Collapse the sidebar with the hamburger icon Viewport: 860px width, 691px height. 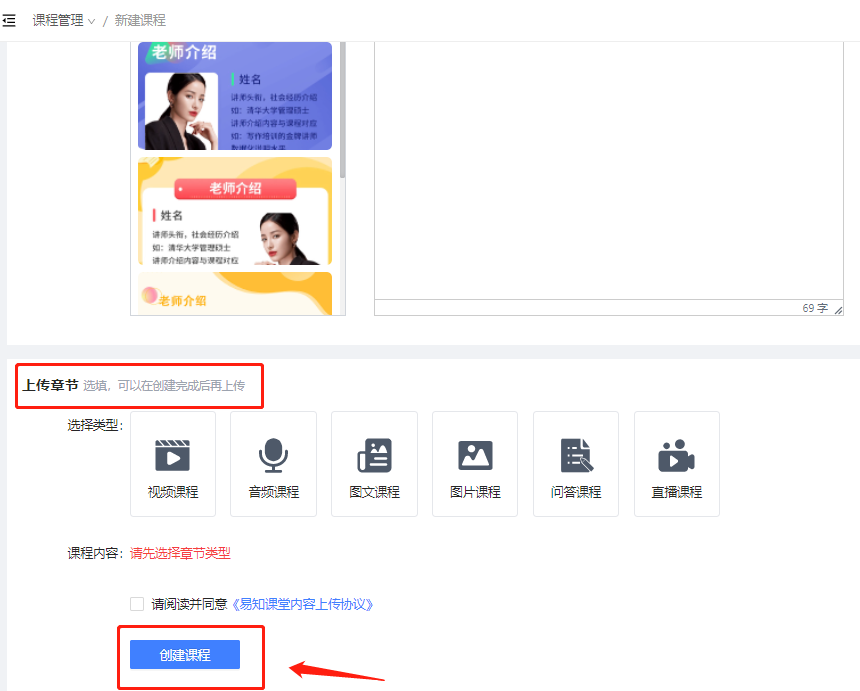(x=9, y=21)
